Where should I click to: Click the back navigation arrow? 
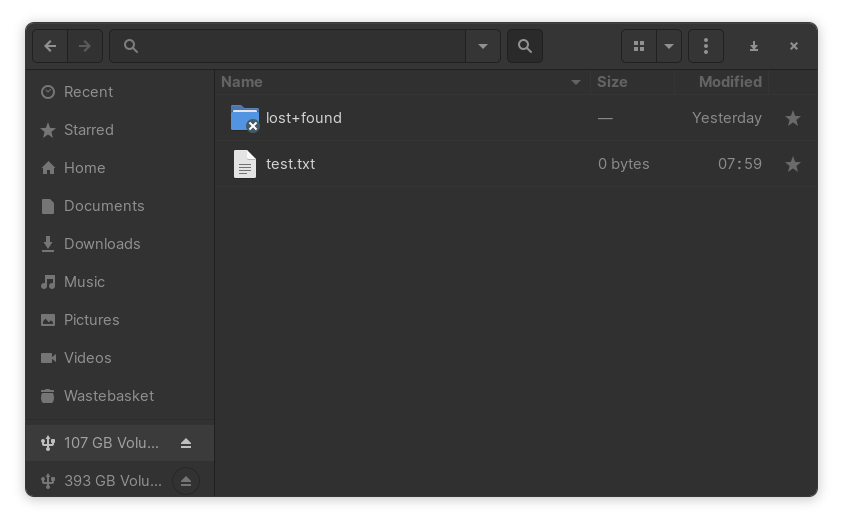click(x=50, y=46)
